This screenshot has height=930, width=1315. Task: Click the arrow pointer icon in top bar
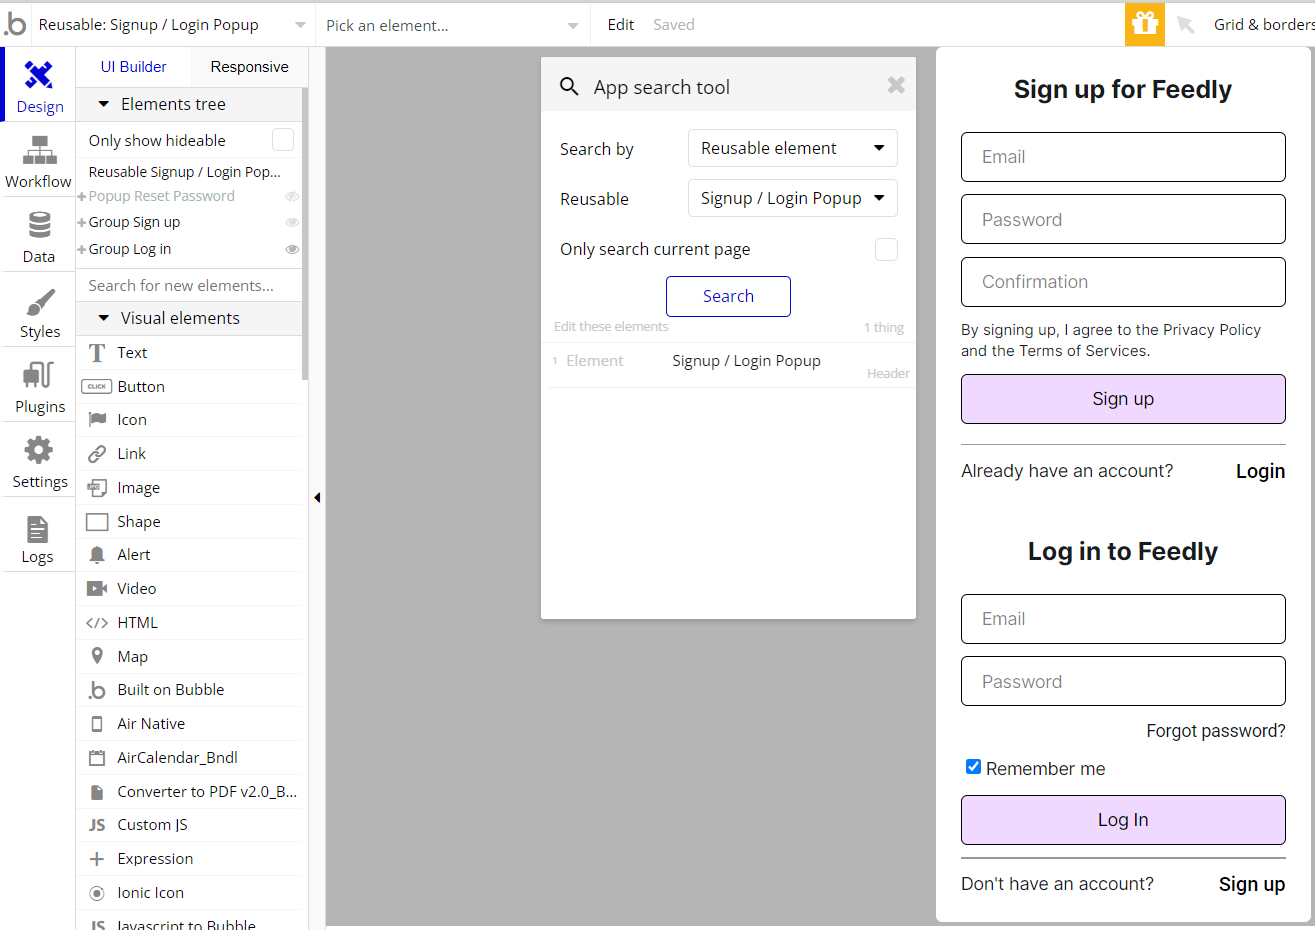tap(1186, 24)
